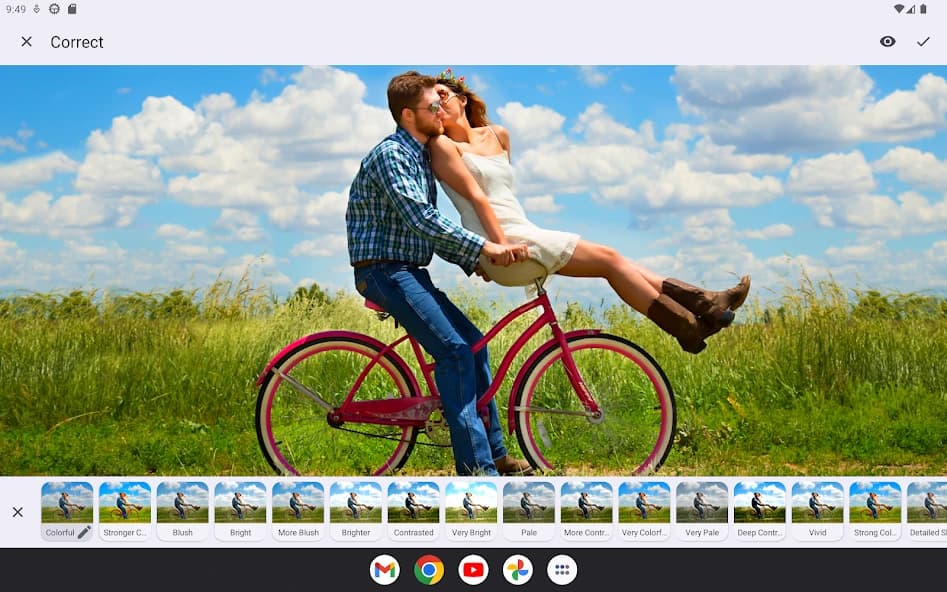
Task: Select the More Blush preset
Action: [298, 508]
